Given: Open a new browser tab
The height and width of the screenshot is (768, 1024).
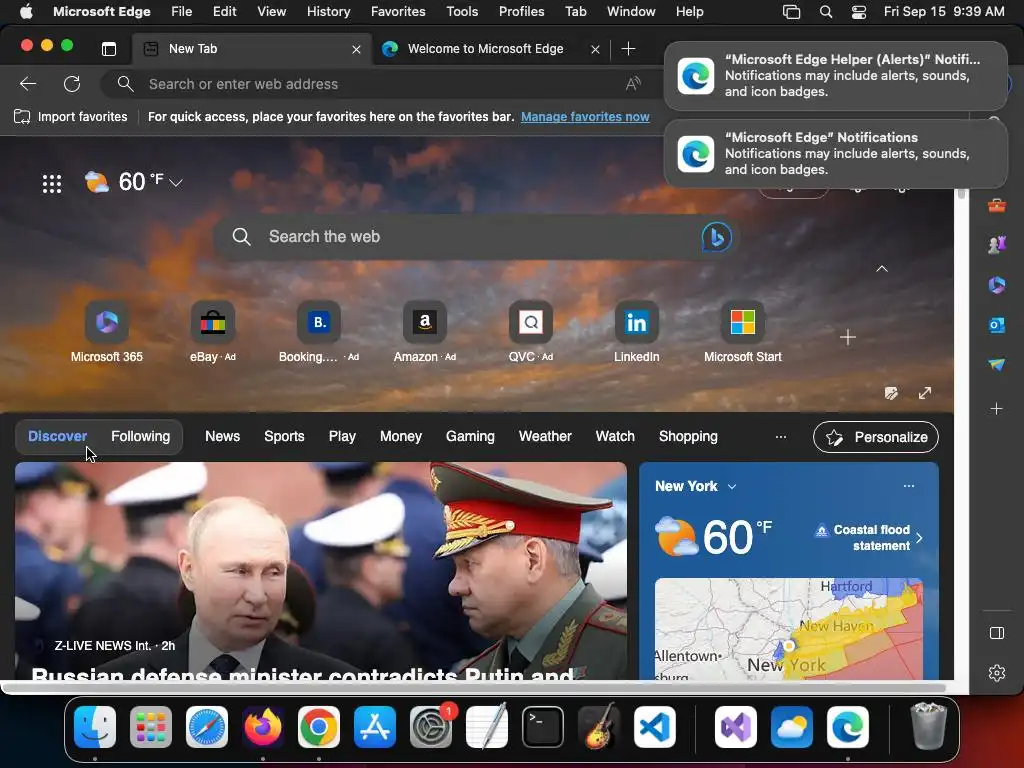Looking at the screenshot, I should 628,49.
